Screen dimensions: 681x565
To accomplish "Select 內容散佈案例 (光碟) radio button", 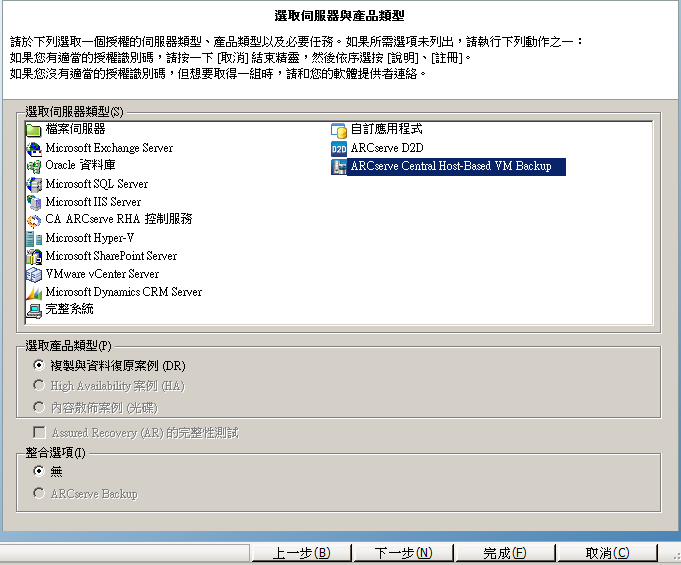I will [x=39, y=407].
